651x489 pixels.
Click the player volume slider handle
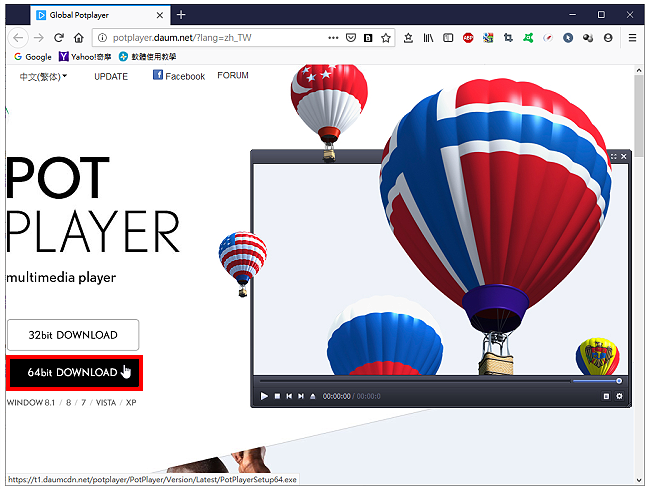[619, 381]
